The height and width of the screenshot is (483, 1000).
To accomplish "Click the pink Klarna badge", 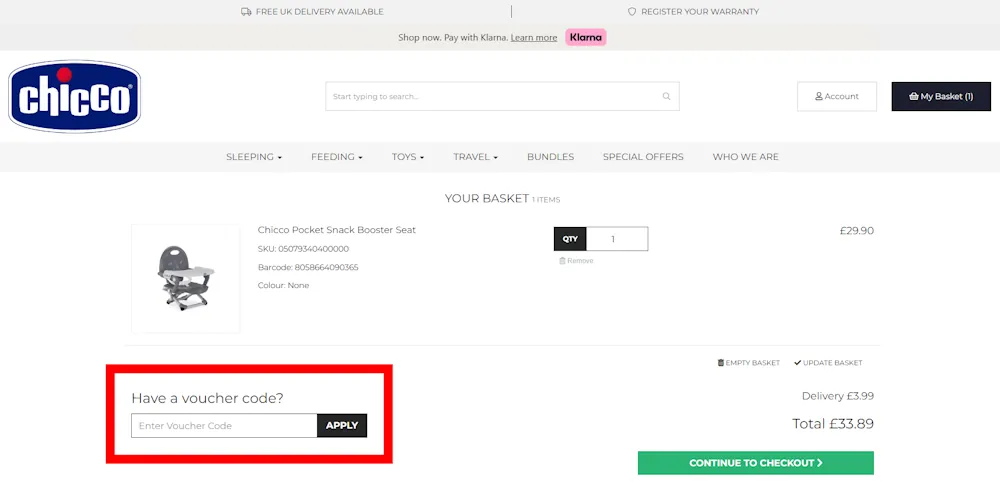I will 585,37.
